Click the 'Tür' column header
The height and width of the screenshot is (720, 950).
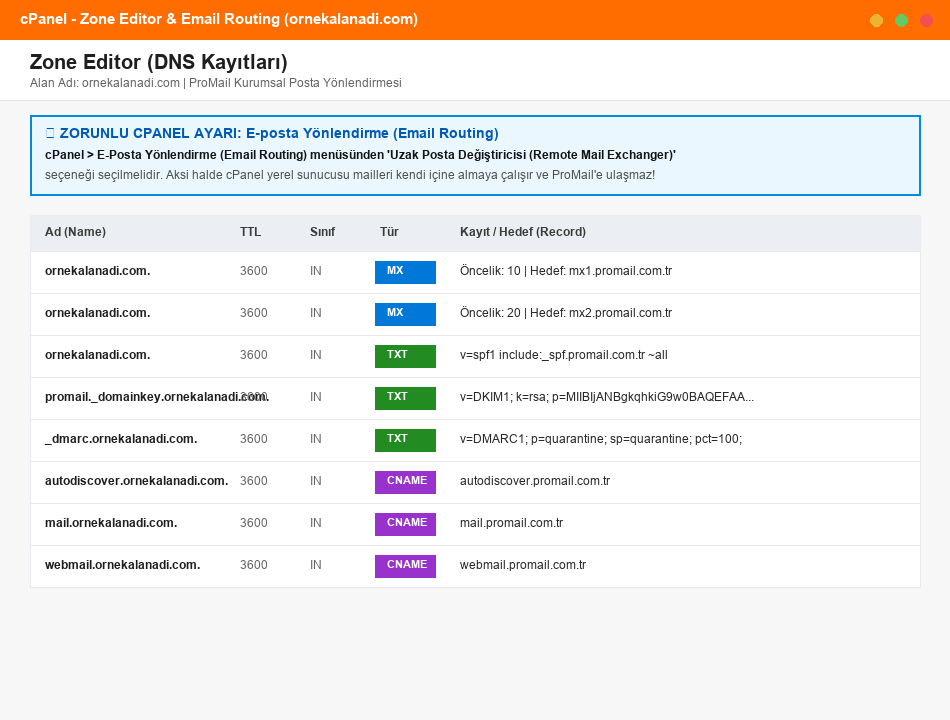[x=389, y=232]
